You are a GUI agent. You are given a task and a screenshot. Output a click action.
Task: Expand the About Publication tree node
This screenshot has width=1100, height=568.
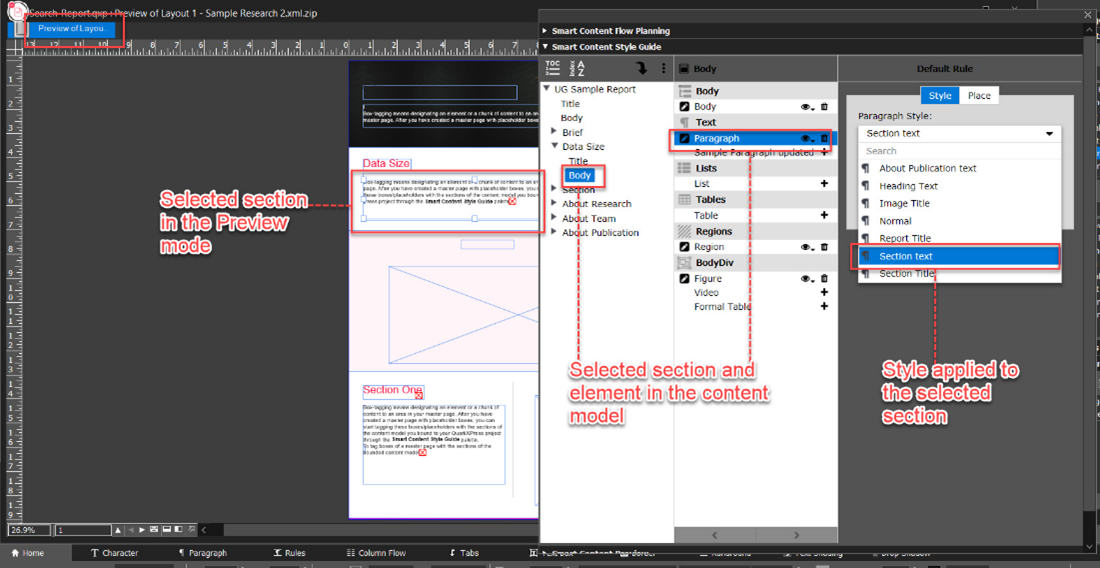(555, 232)
